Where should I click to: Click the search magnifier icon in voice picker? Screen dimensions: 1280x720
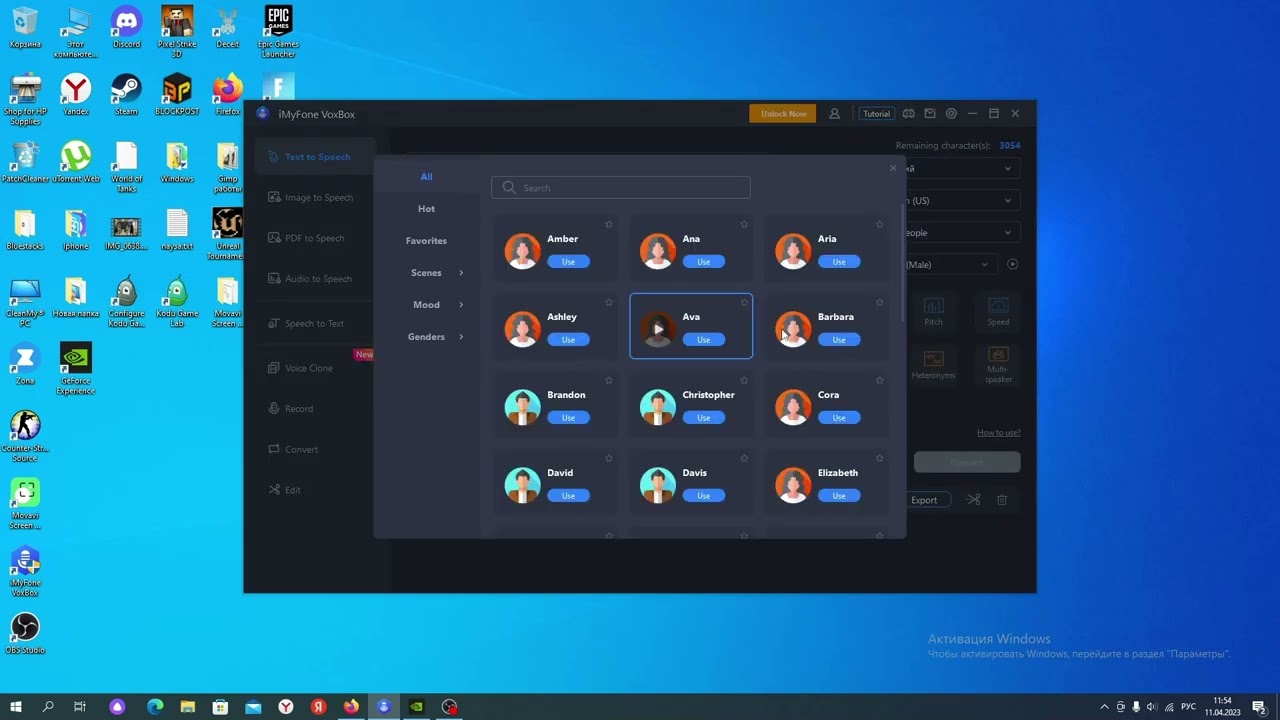509,188
